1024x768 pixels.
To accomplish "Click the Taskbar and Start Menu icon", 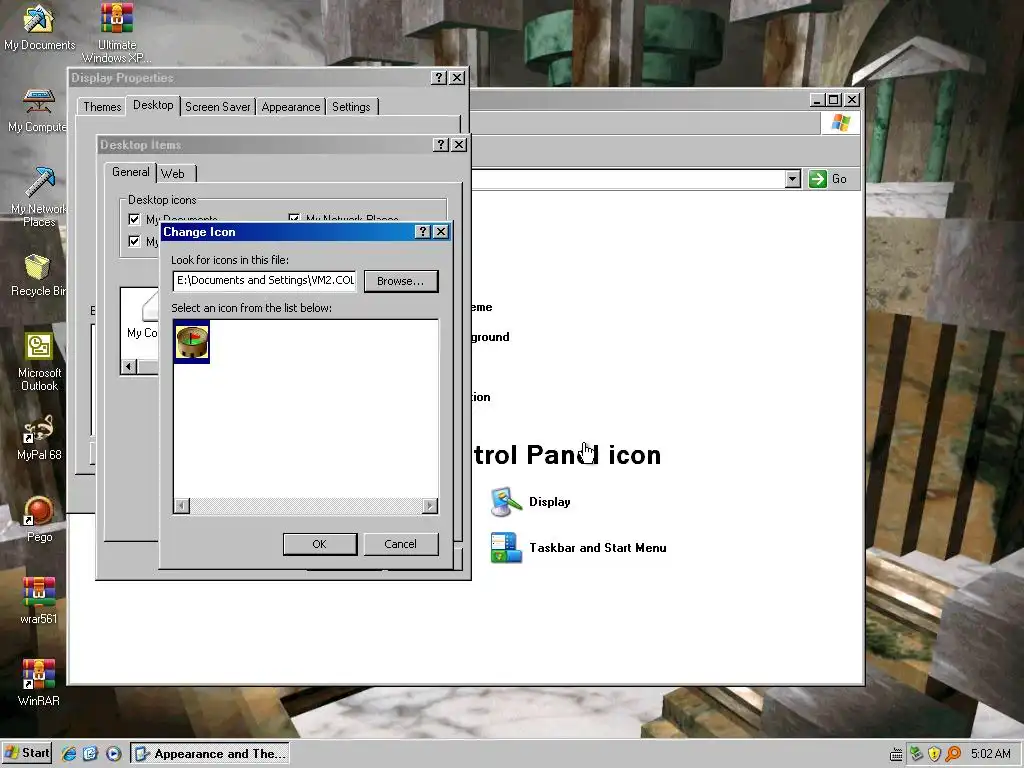I will click(x=506, y=548).
